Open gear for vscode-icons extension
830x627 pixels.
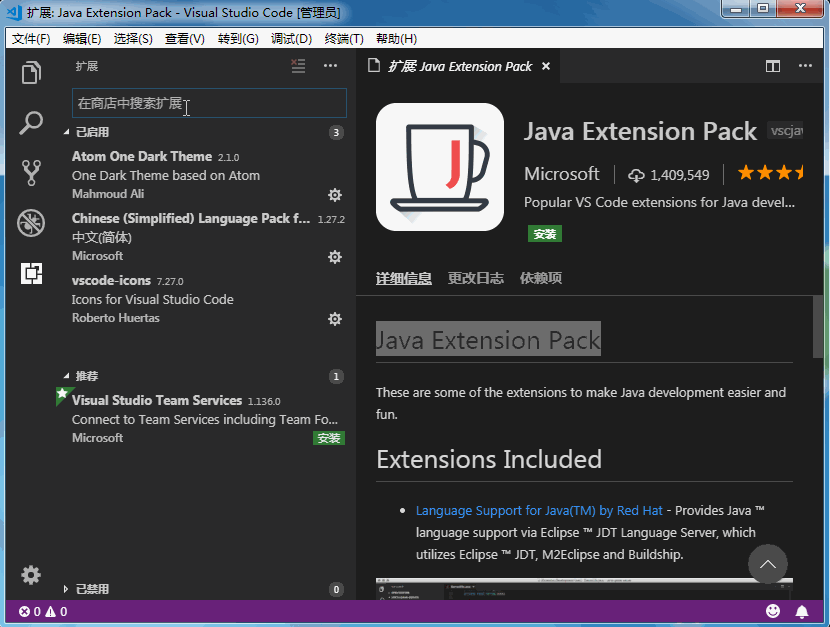coord(335,319)
